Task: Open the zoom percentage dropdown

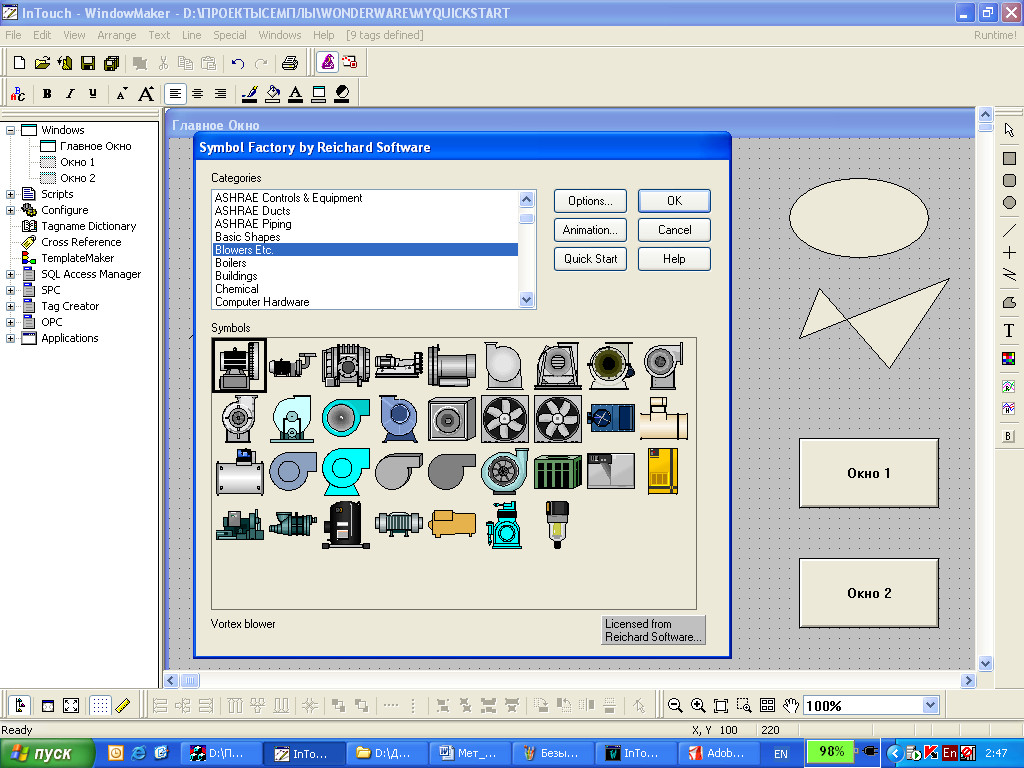Action: (x=931, y=705)
